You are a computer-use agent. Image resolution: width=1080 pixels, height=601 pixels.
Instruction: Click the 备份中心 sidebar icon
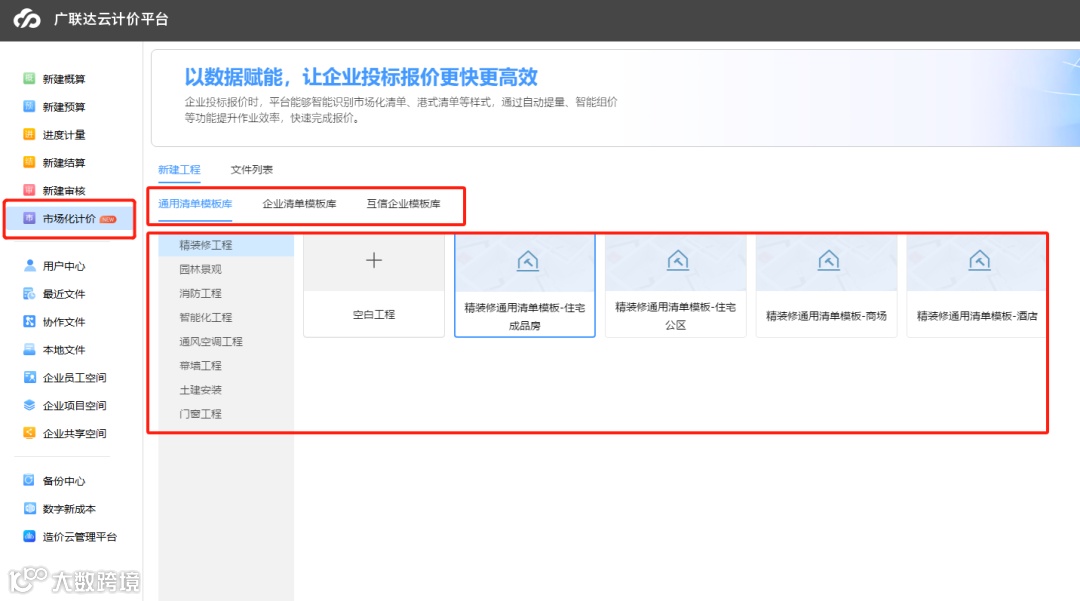[x=29, y=481]
